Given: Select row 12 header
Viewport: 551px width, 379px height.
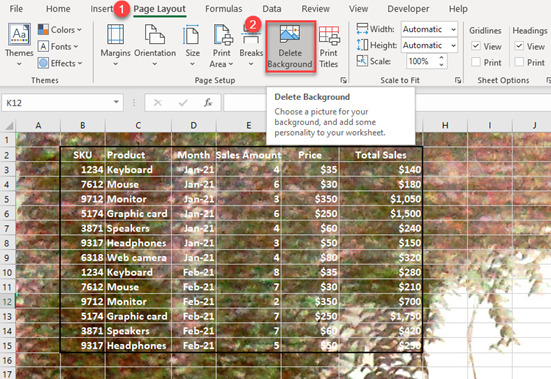Looking at the screenshot, I should click(x=7, y=302).
